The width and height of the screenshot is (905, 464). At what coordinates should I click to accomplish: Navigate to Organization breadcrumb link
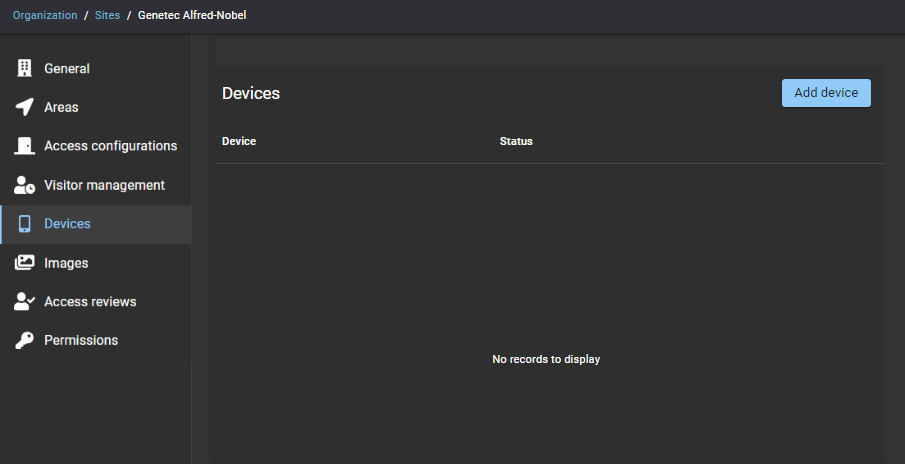pos(45,16)
